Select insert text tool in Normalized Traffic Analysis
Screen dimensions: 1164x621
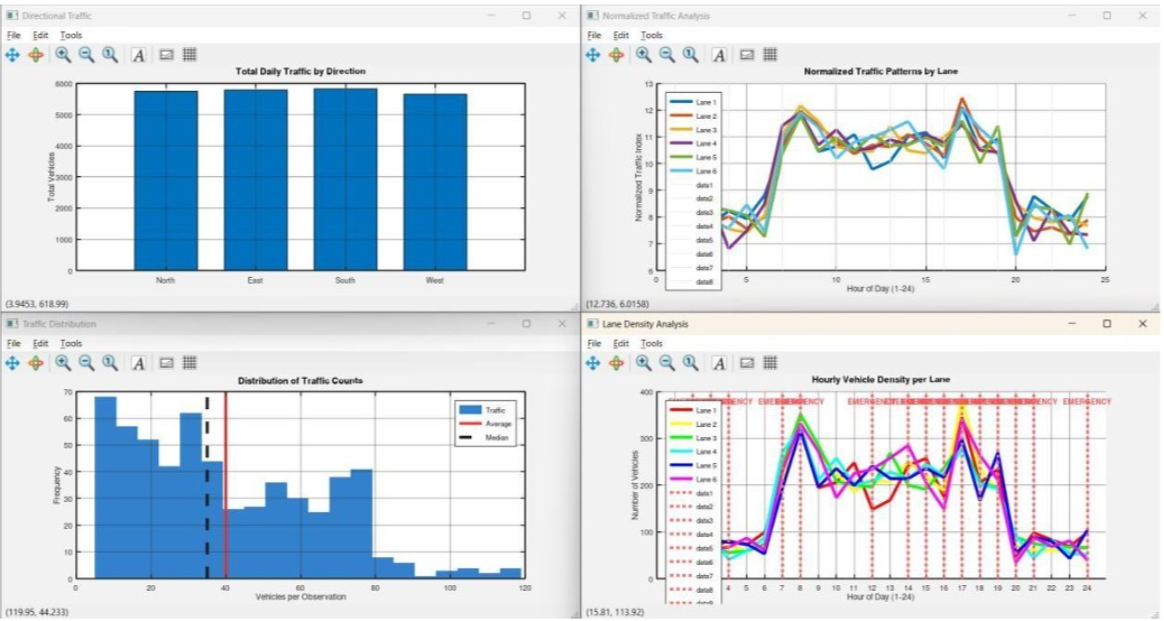(x=719, y=55)
